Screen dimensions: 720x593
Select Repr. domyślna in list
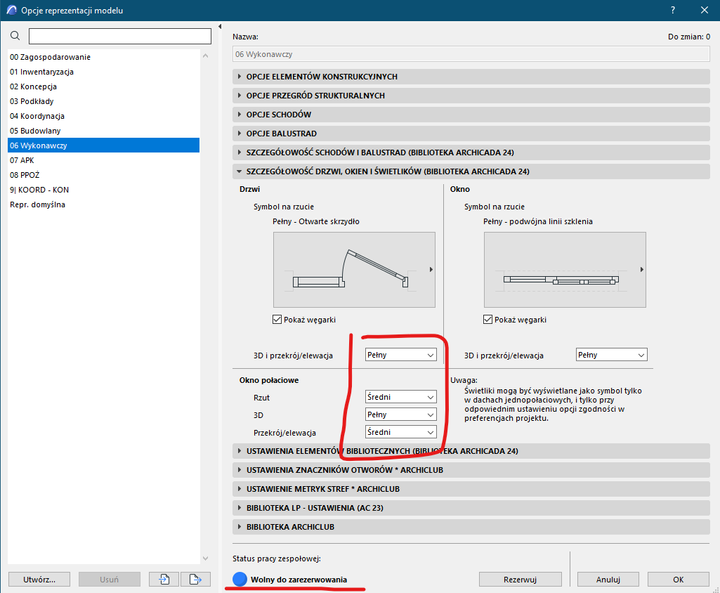pos(103,204)
